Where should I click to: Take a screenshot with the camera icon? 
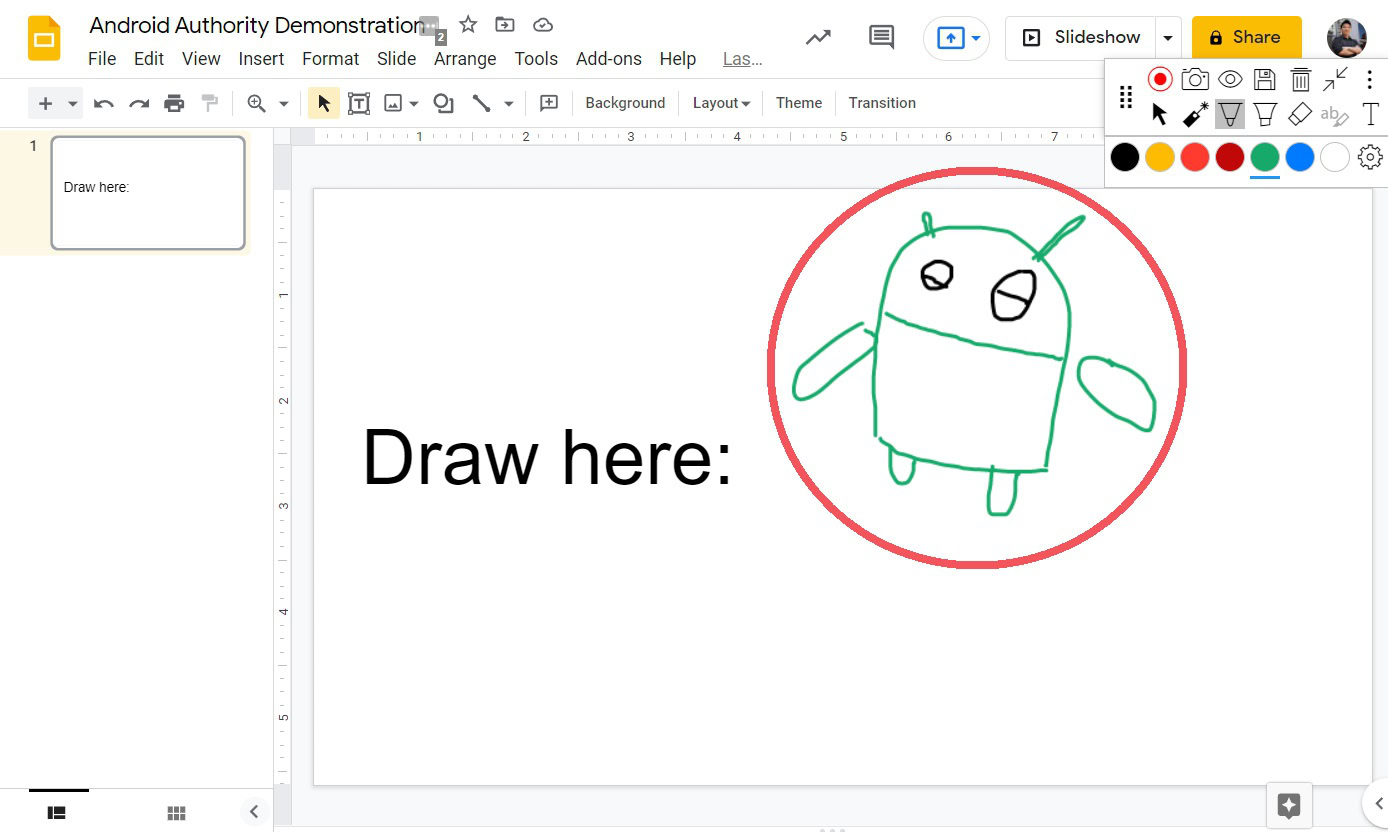coord(1195,79)
